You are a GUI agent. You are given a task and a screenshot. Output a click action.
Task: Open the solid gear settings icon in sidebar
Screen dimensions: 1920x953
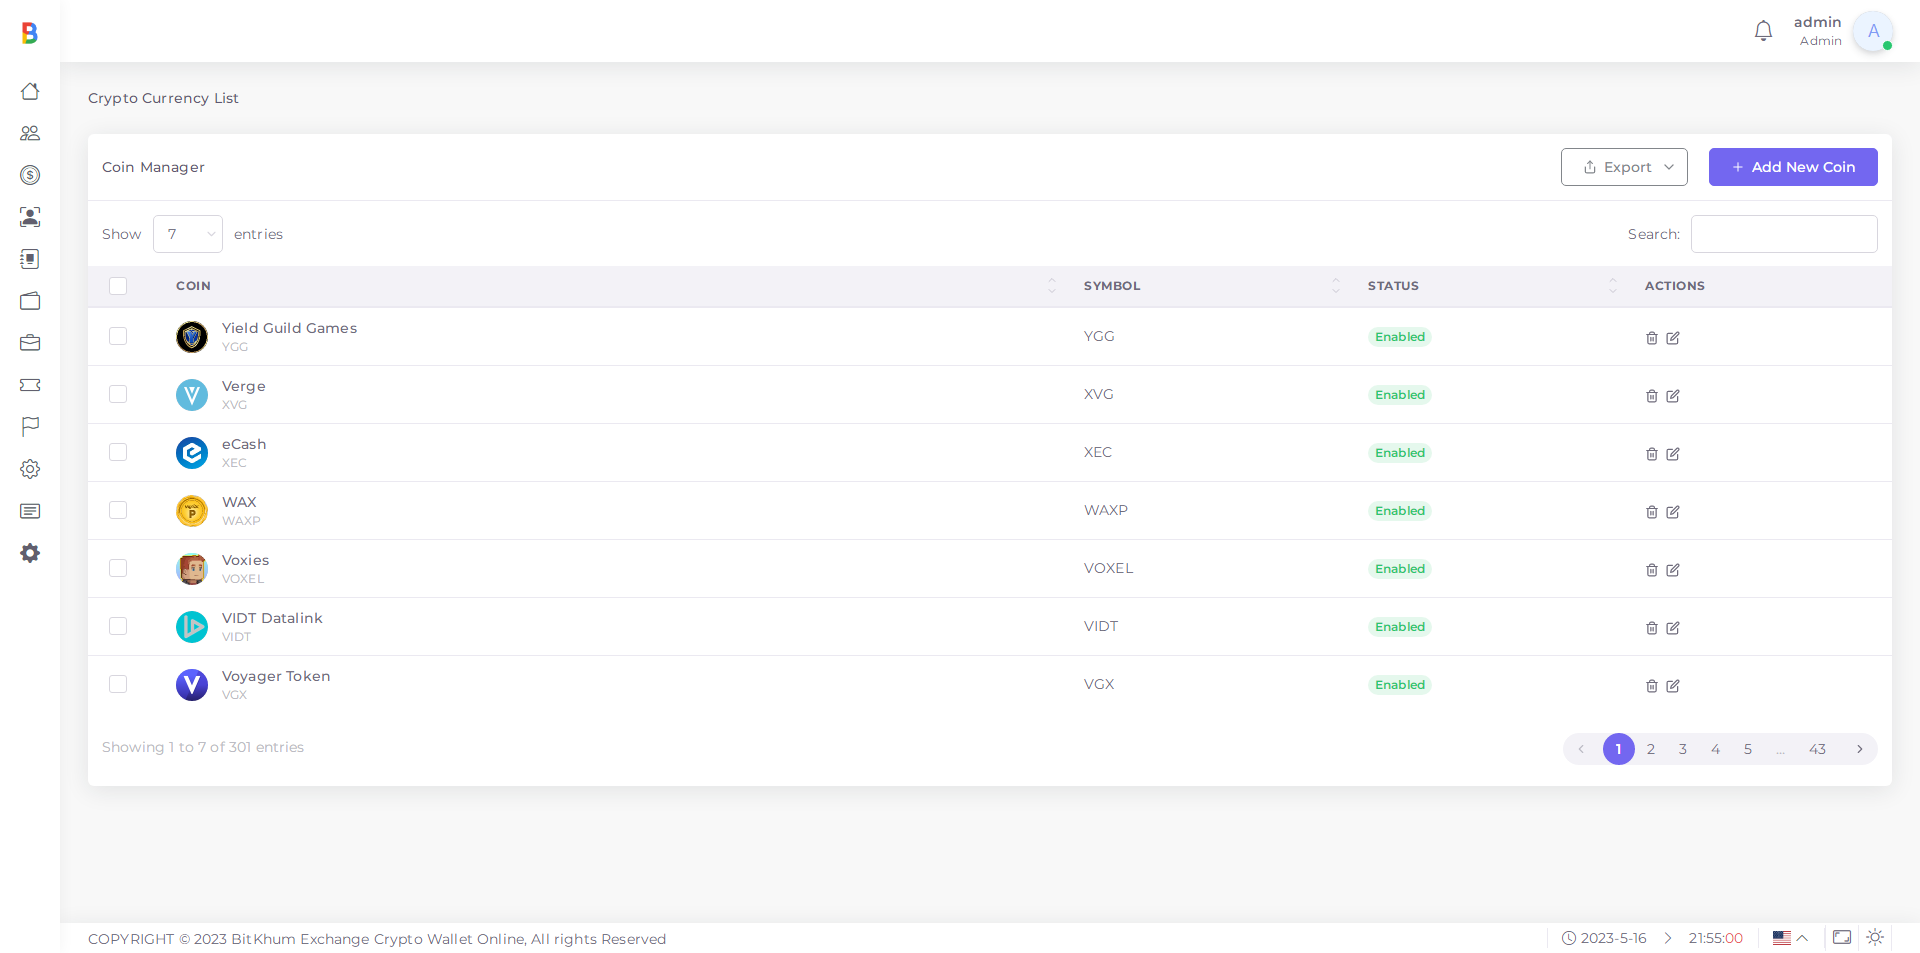pyautogui.click(x=30, y=553)
